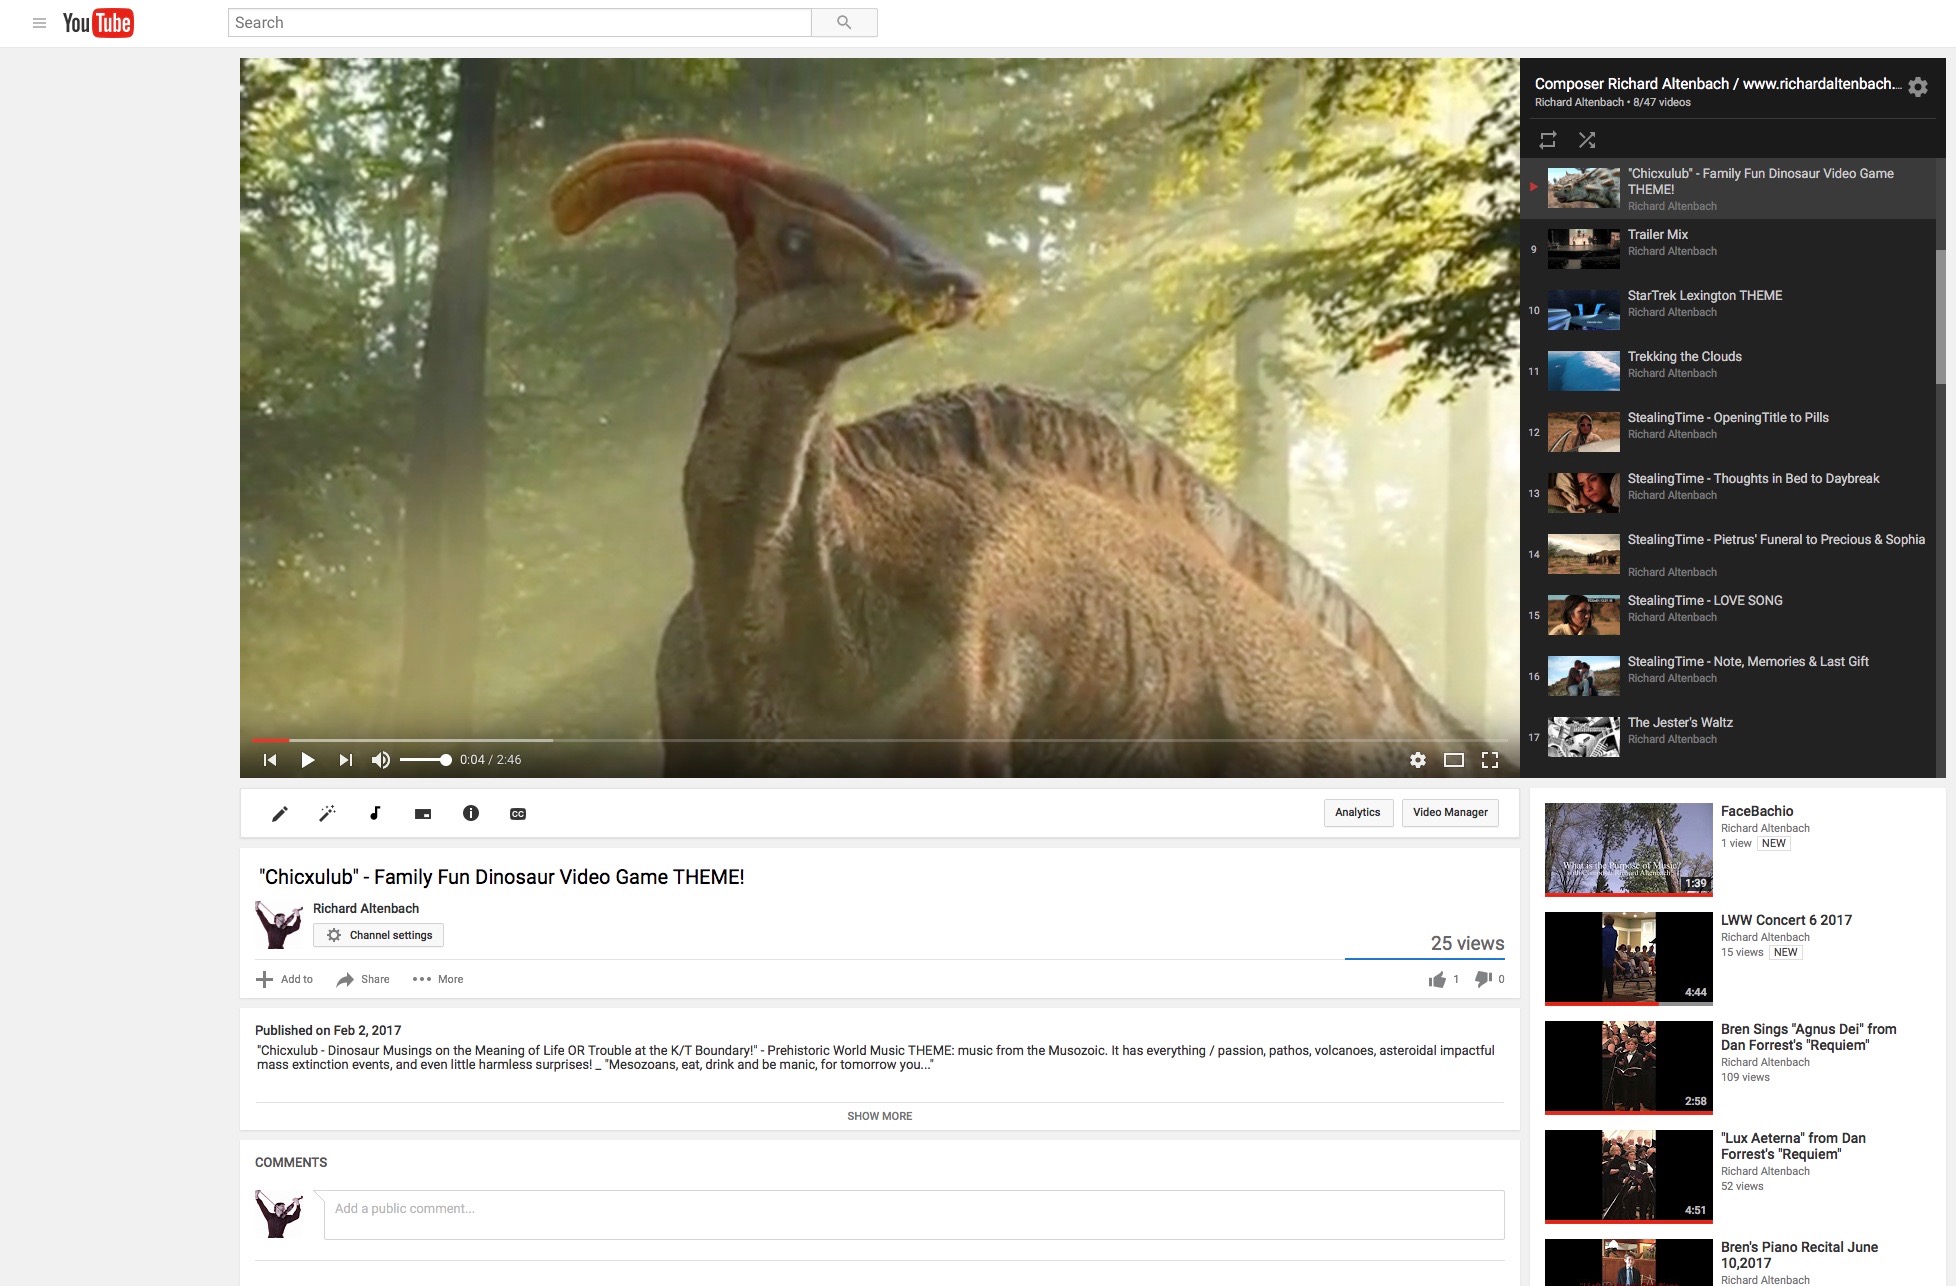
Task: Open Subtitles CC editor
Action: 518,814
